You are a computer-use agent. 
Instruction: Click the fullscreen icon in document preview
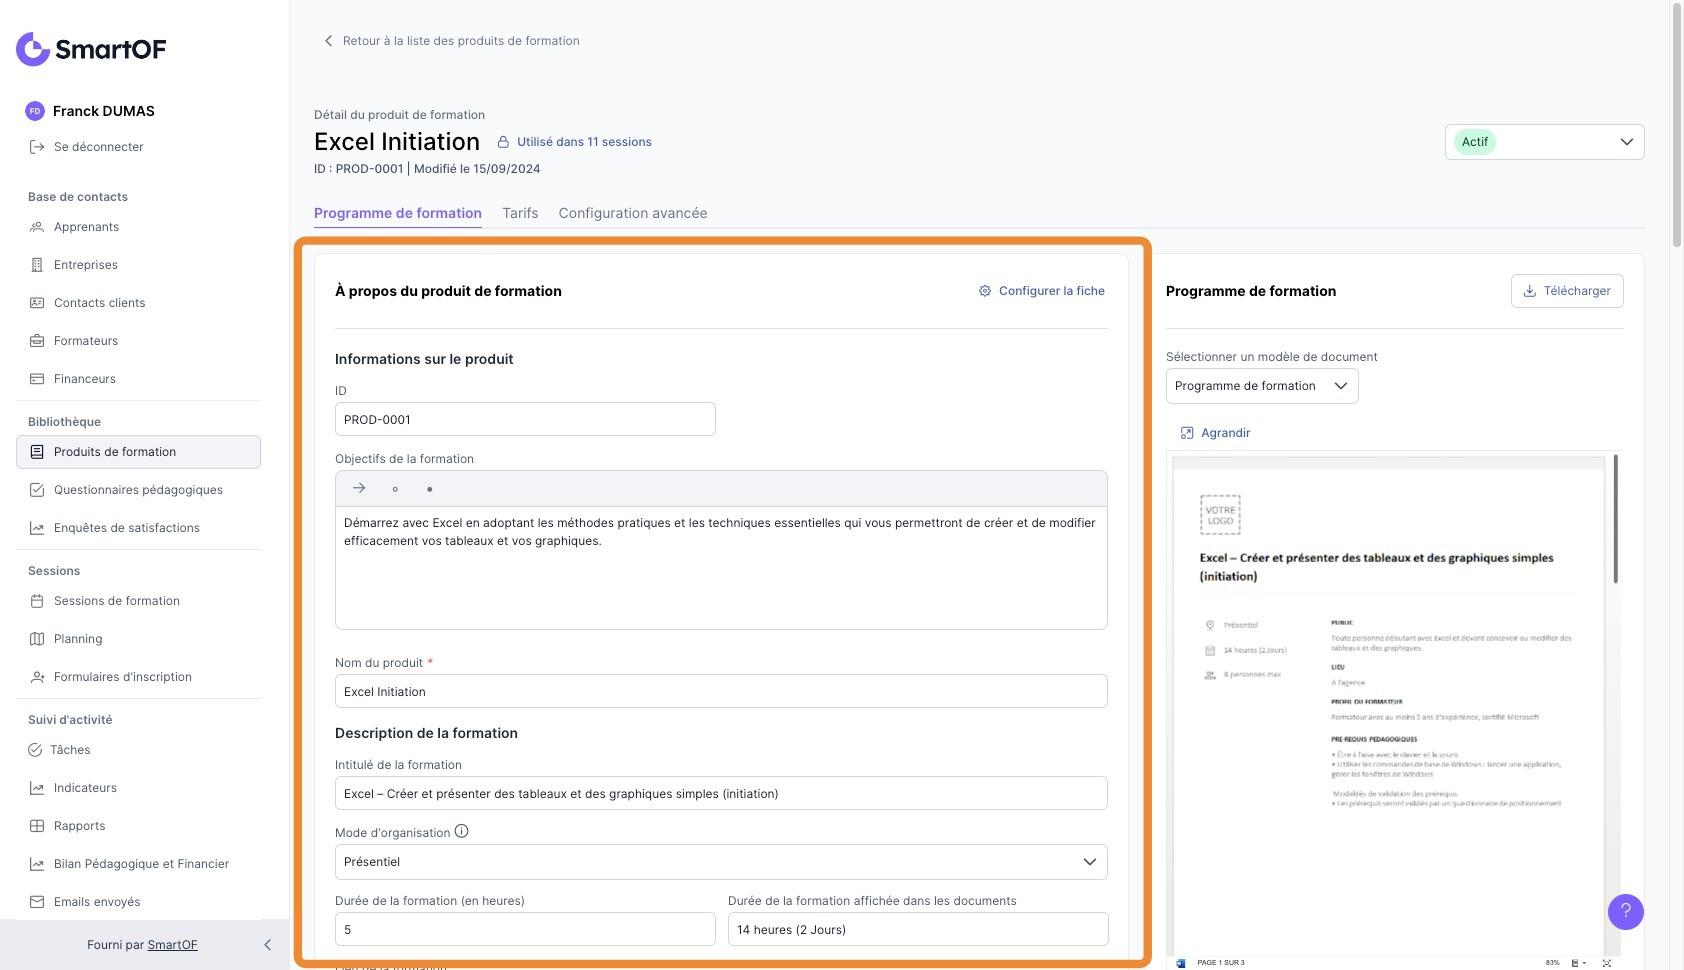(x=1606, y=963)
